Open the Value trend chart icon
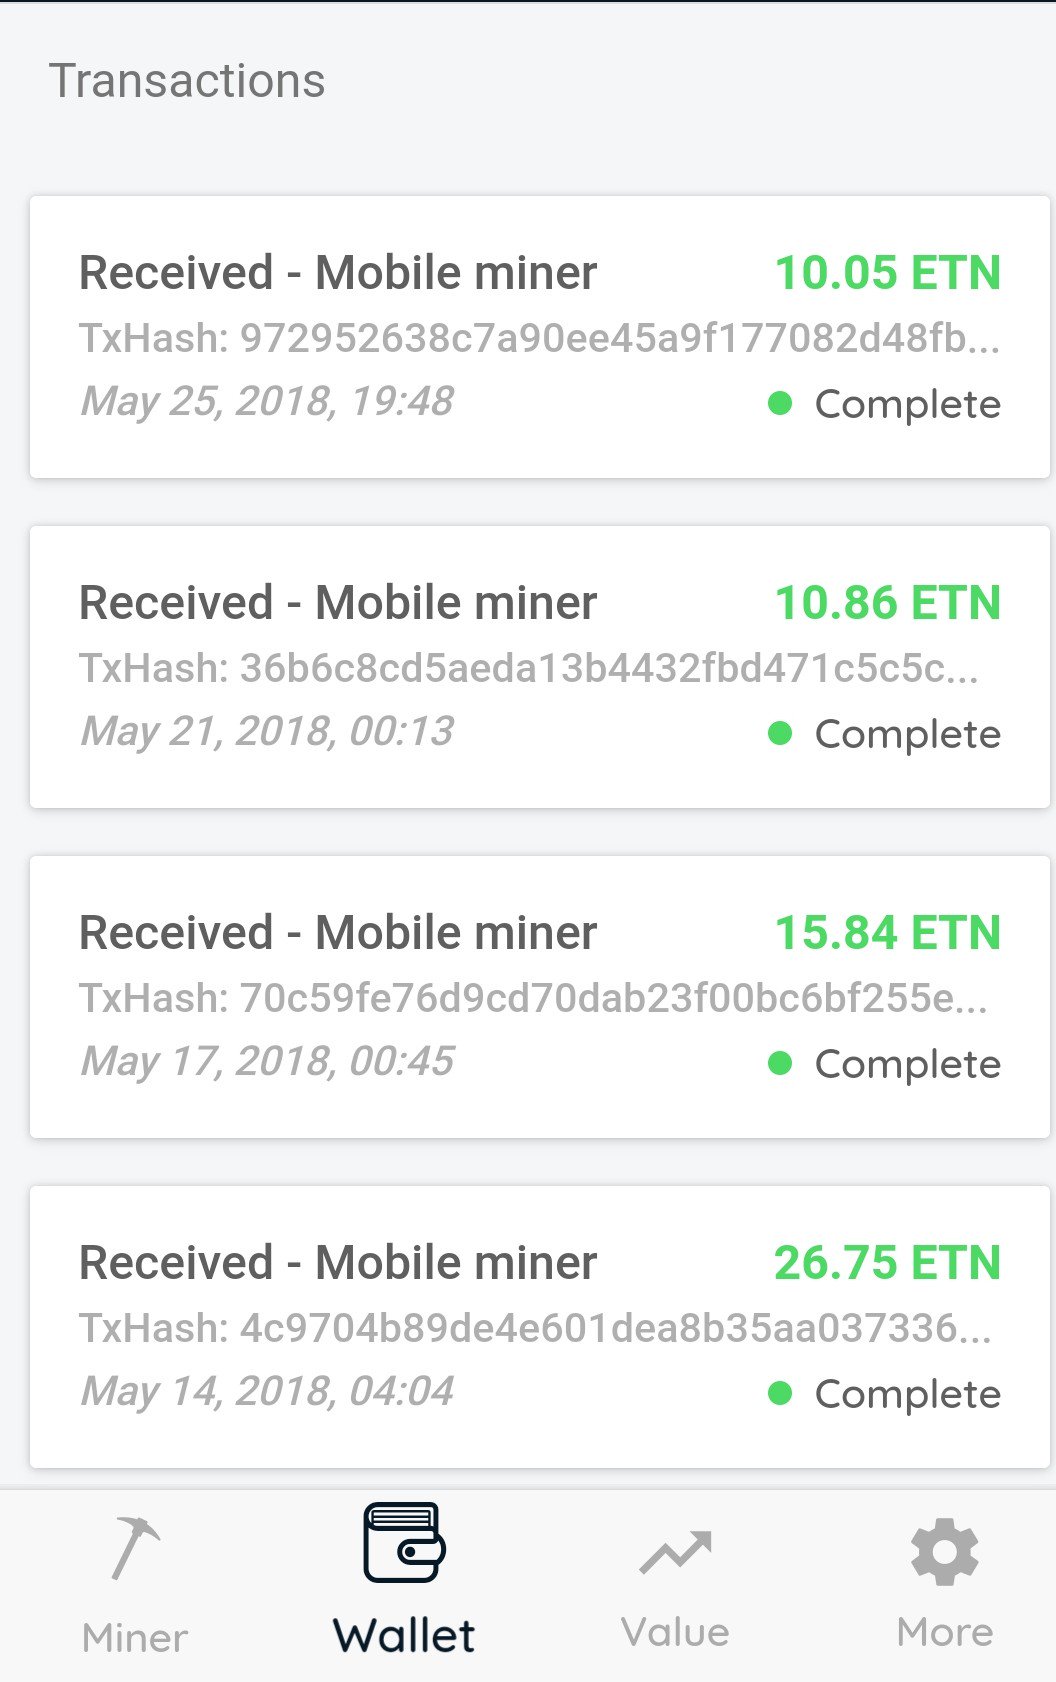Viewport: 1056px width, 1682px height. point(675,1552)
